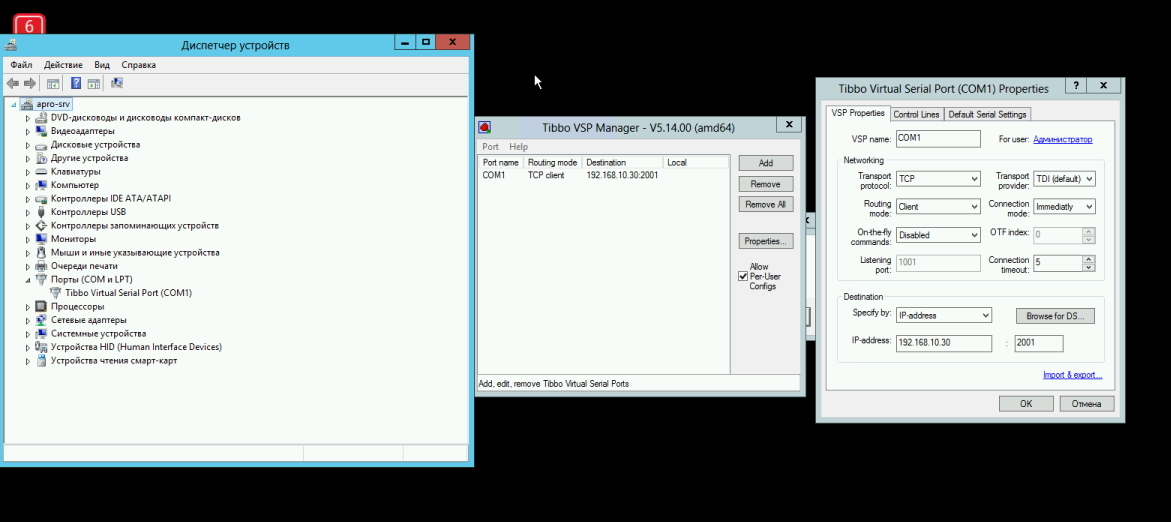
Task: Select the COM1 row in VSP Manager list
Action: point(570,175)
